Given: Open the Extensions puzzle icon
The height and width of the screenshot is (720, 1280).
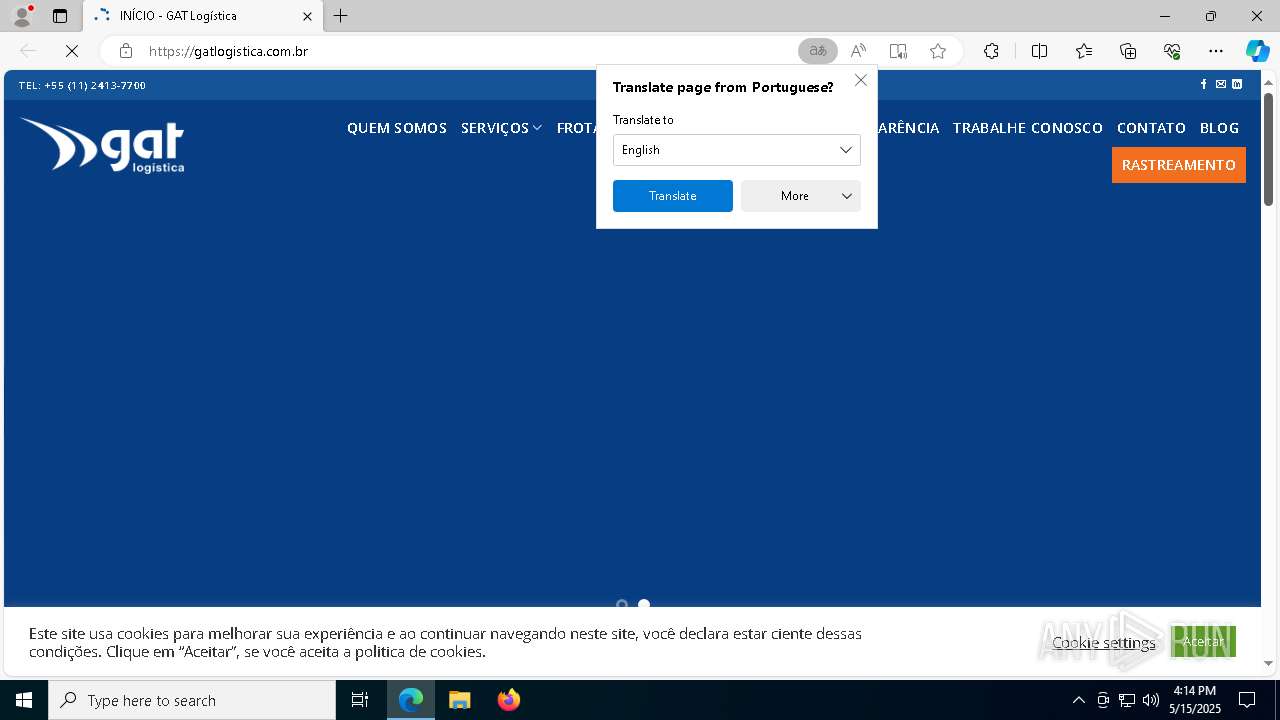Looking at the screenshot, I should [991, 51].
